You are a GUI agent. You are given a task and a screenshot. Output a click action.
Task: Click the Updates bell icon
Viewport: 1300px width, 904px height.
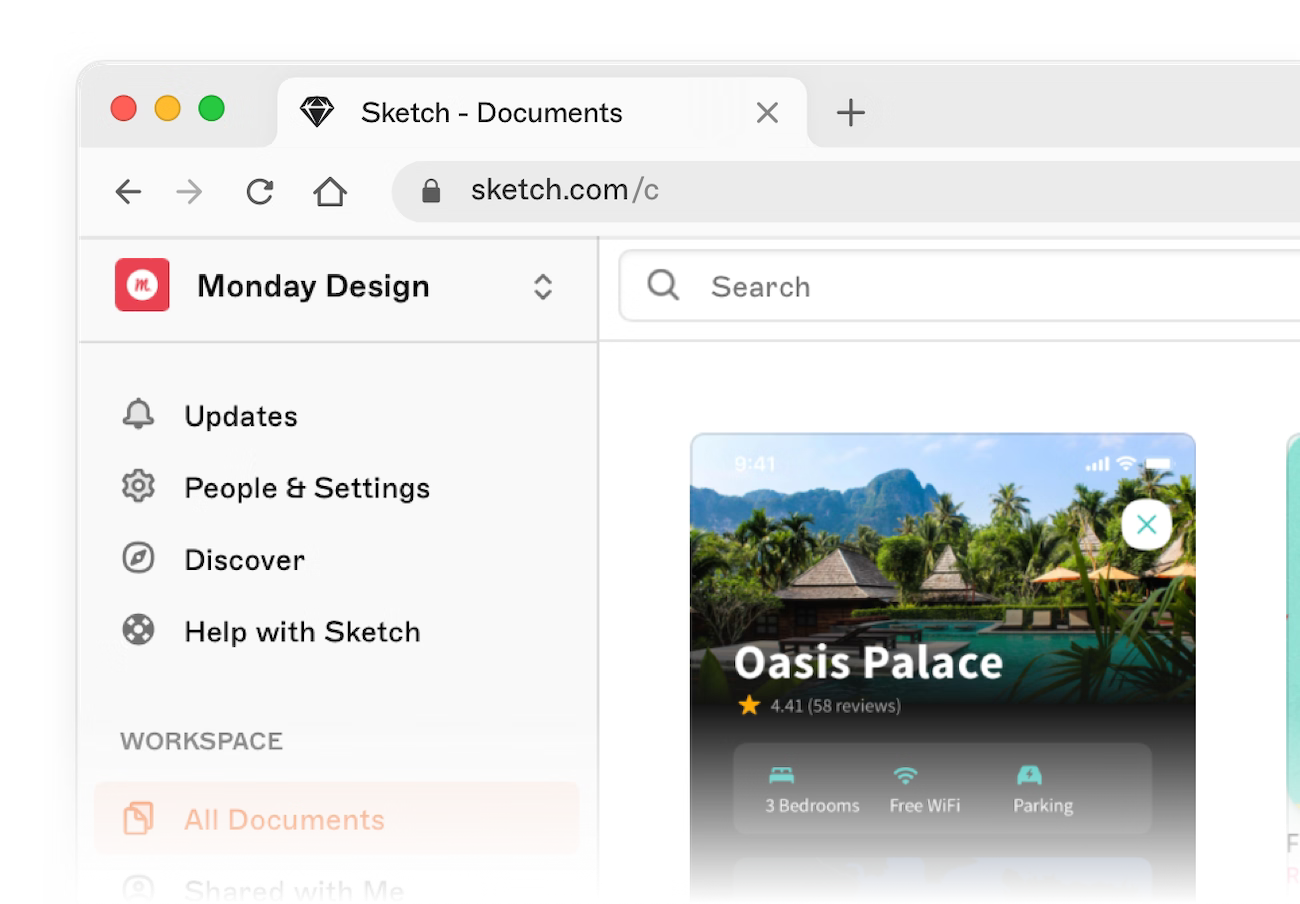tap(138, 414)
